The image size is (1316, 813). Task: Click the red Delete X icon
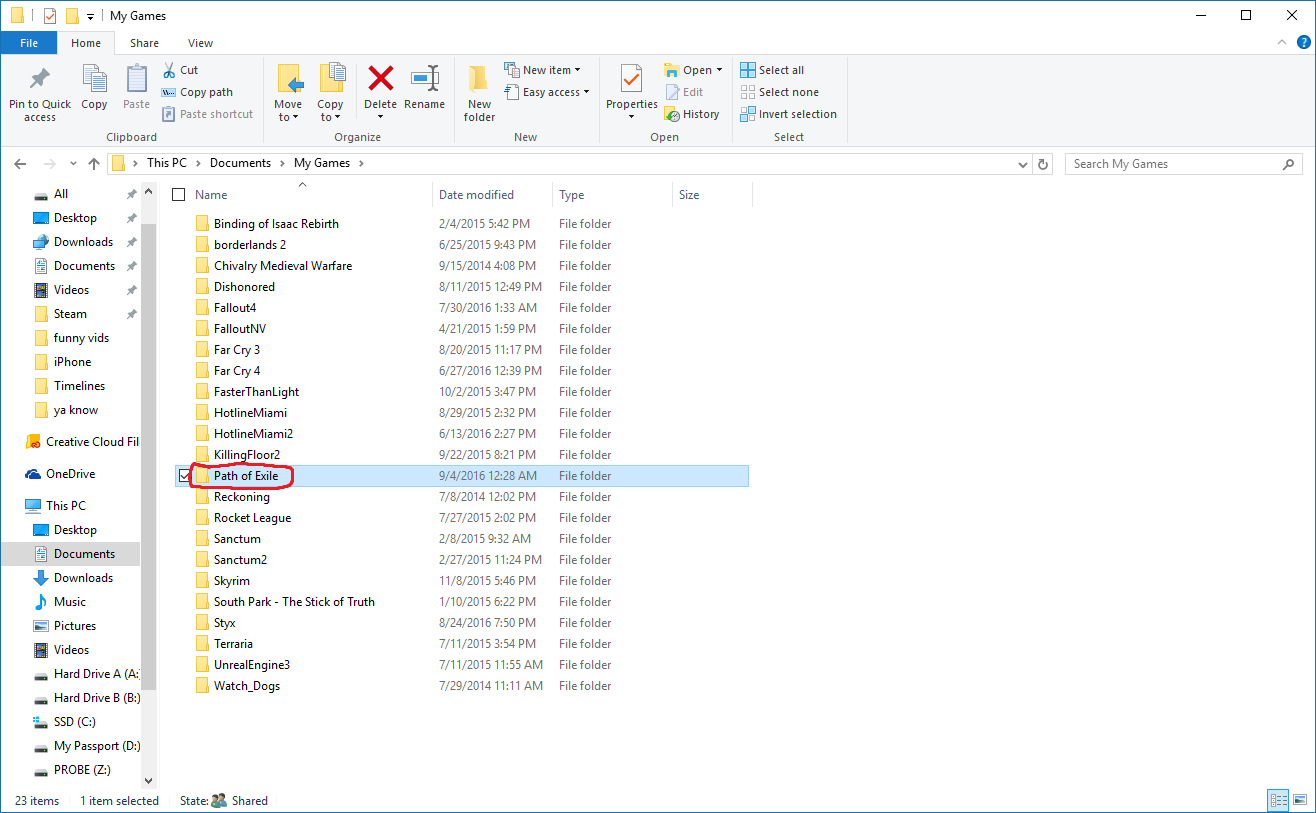pos(380,79)
